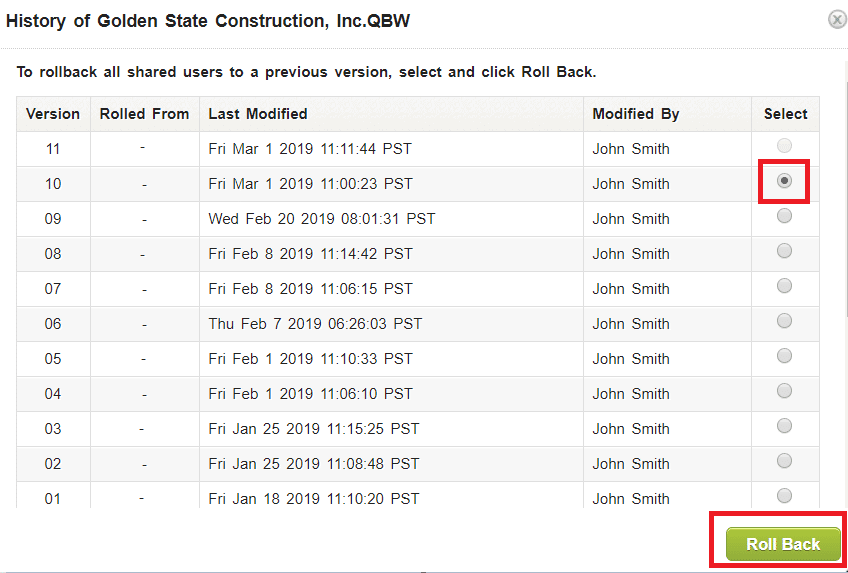Select radio button for version 09

[785, 216]
